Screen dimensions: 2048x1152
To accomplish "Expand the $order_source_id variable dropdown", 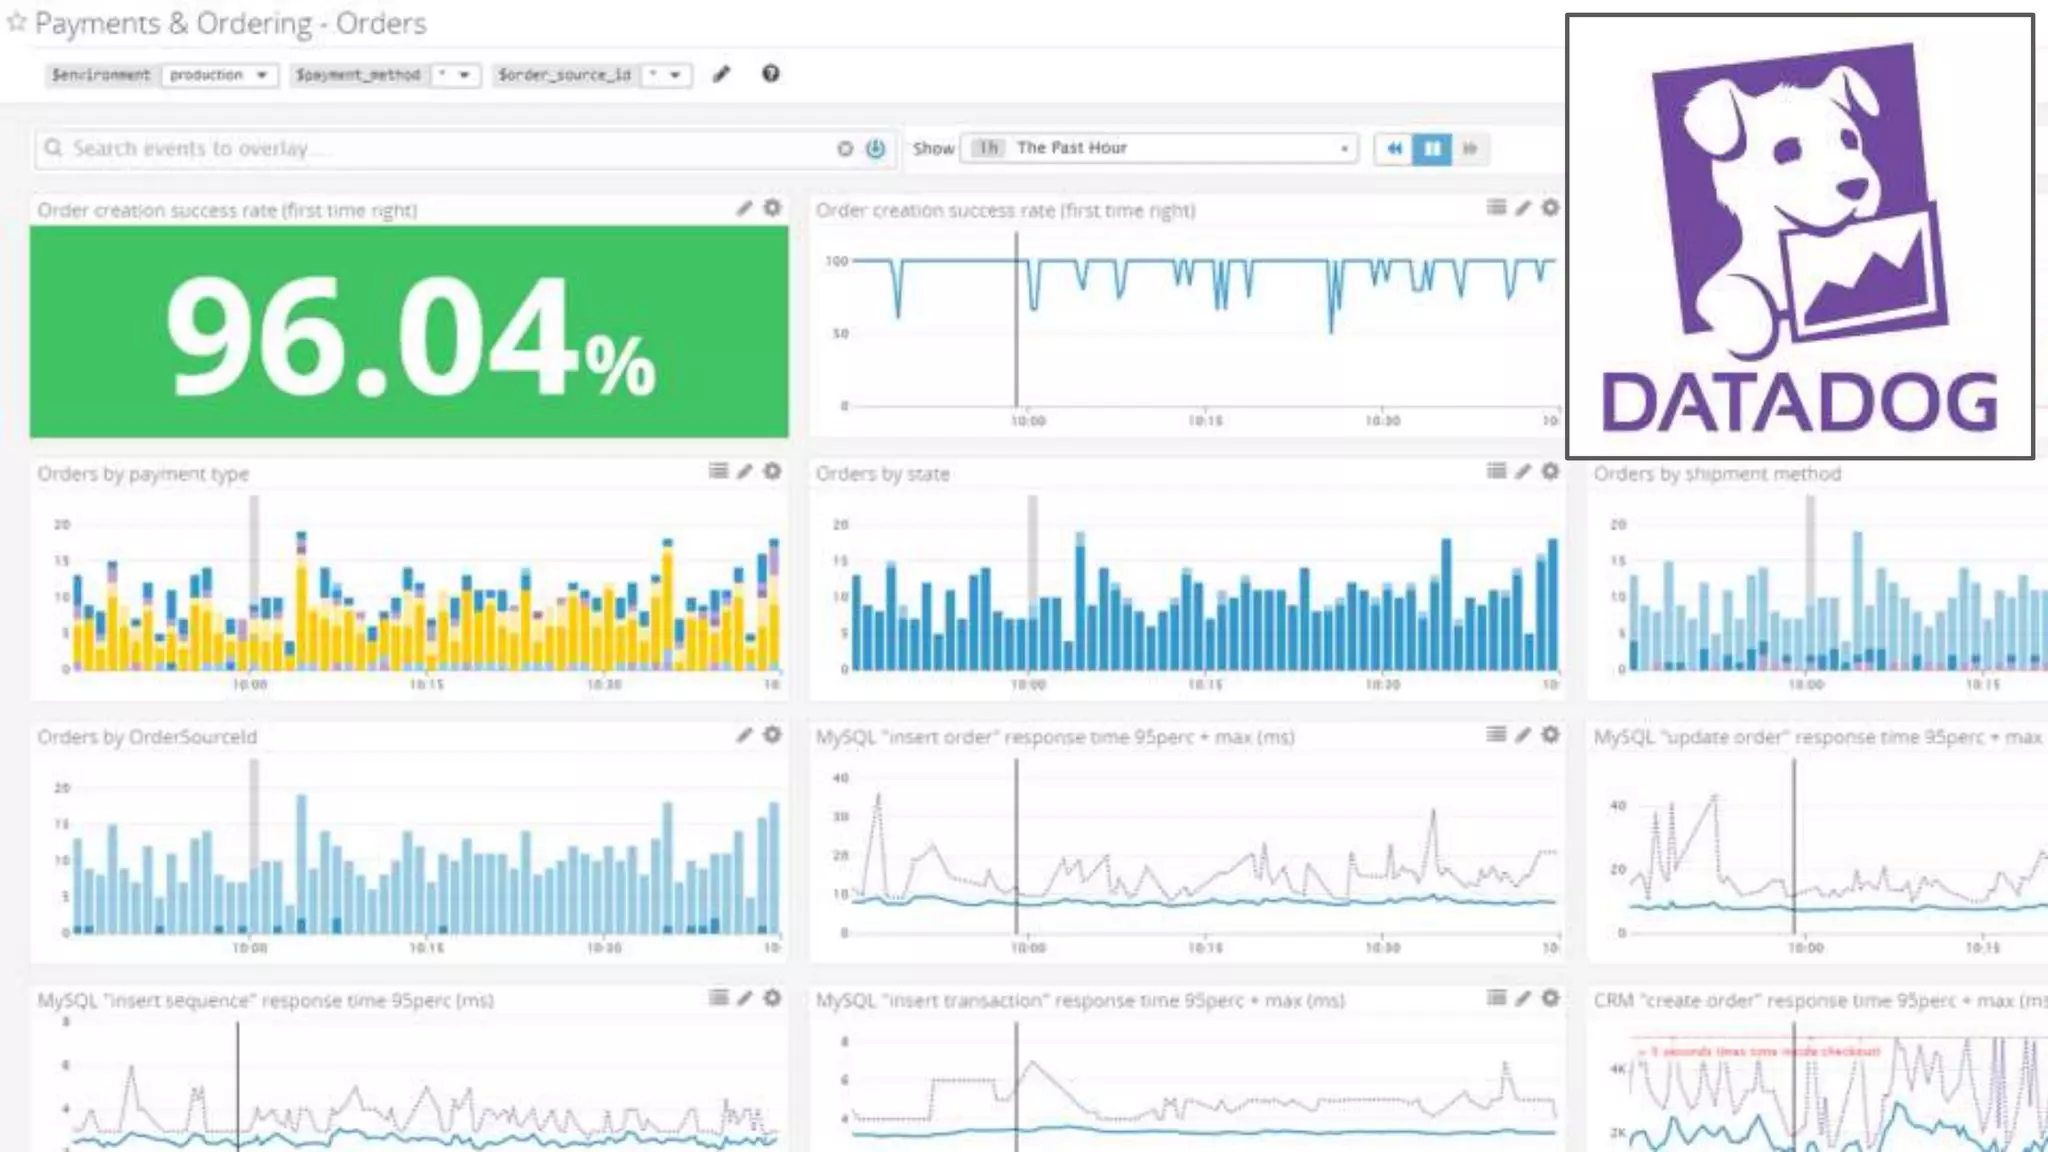I will pos(666,75).
